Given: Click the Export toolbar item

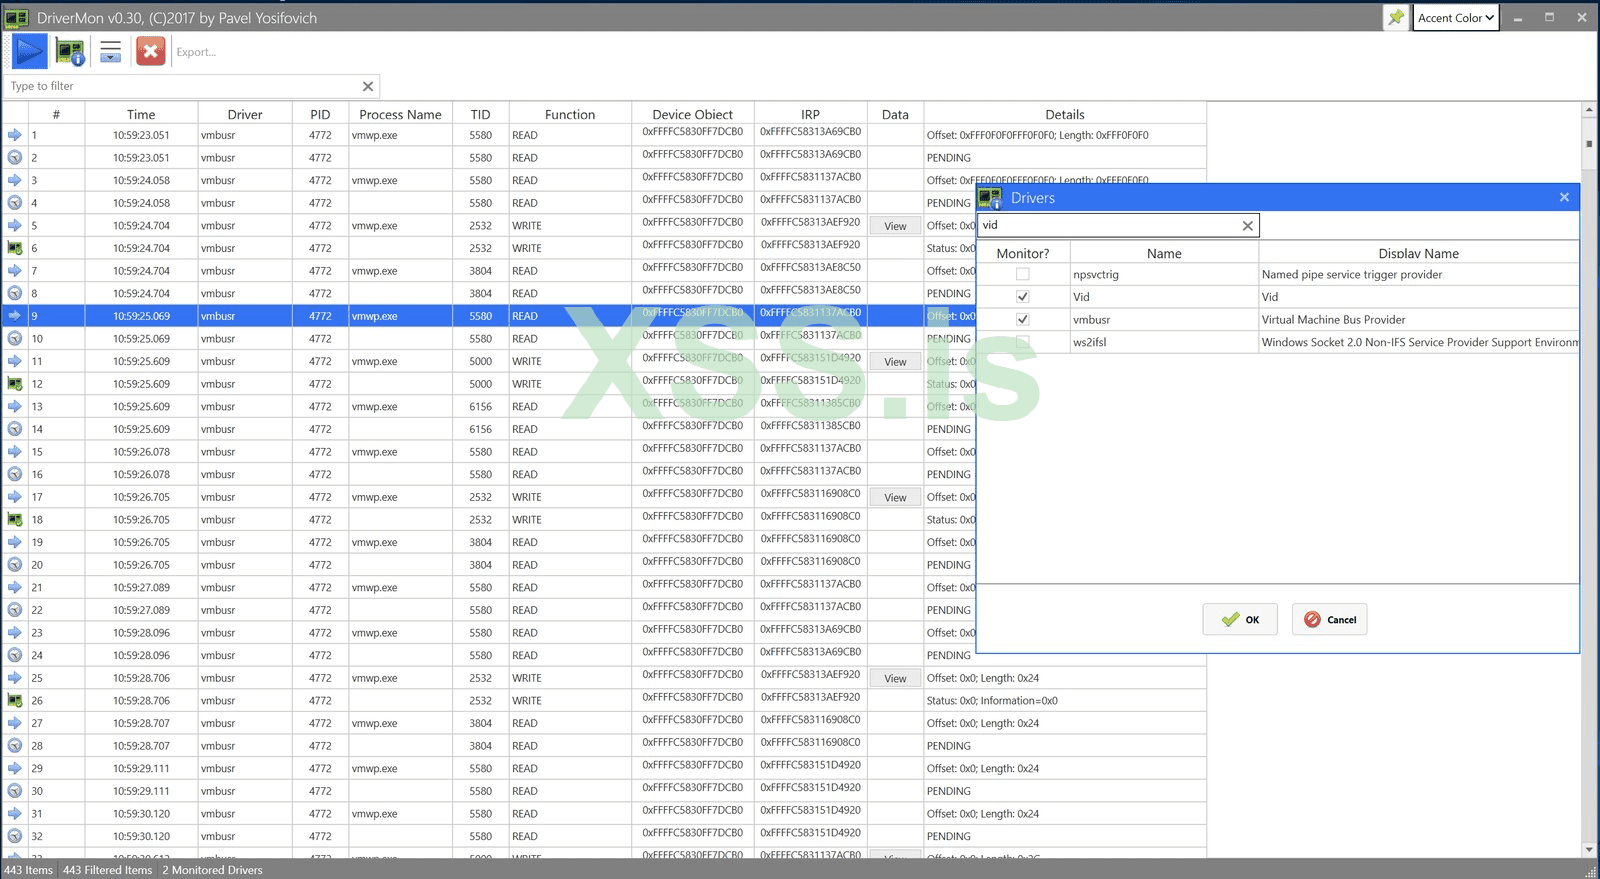Looking at the screenshot, I should tap(196, 52).
